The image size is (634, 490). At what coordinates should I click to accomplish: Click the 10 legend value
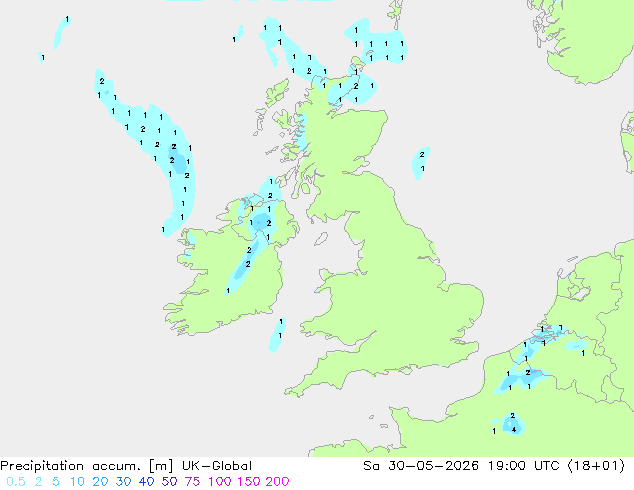[x=77, y=482]
